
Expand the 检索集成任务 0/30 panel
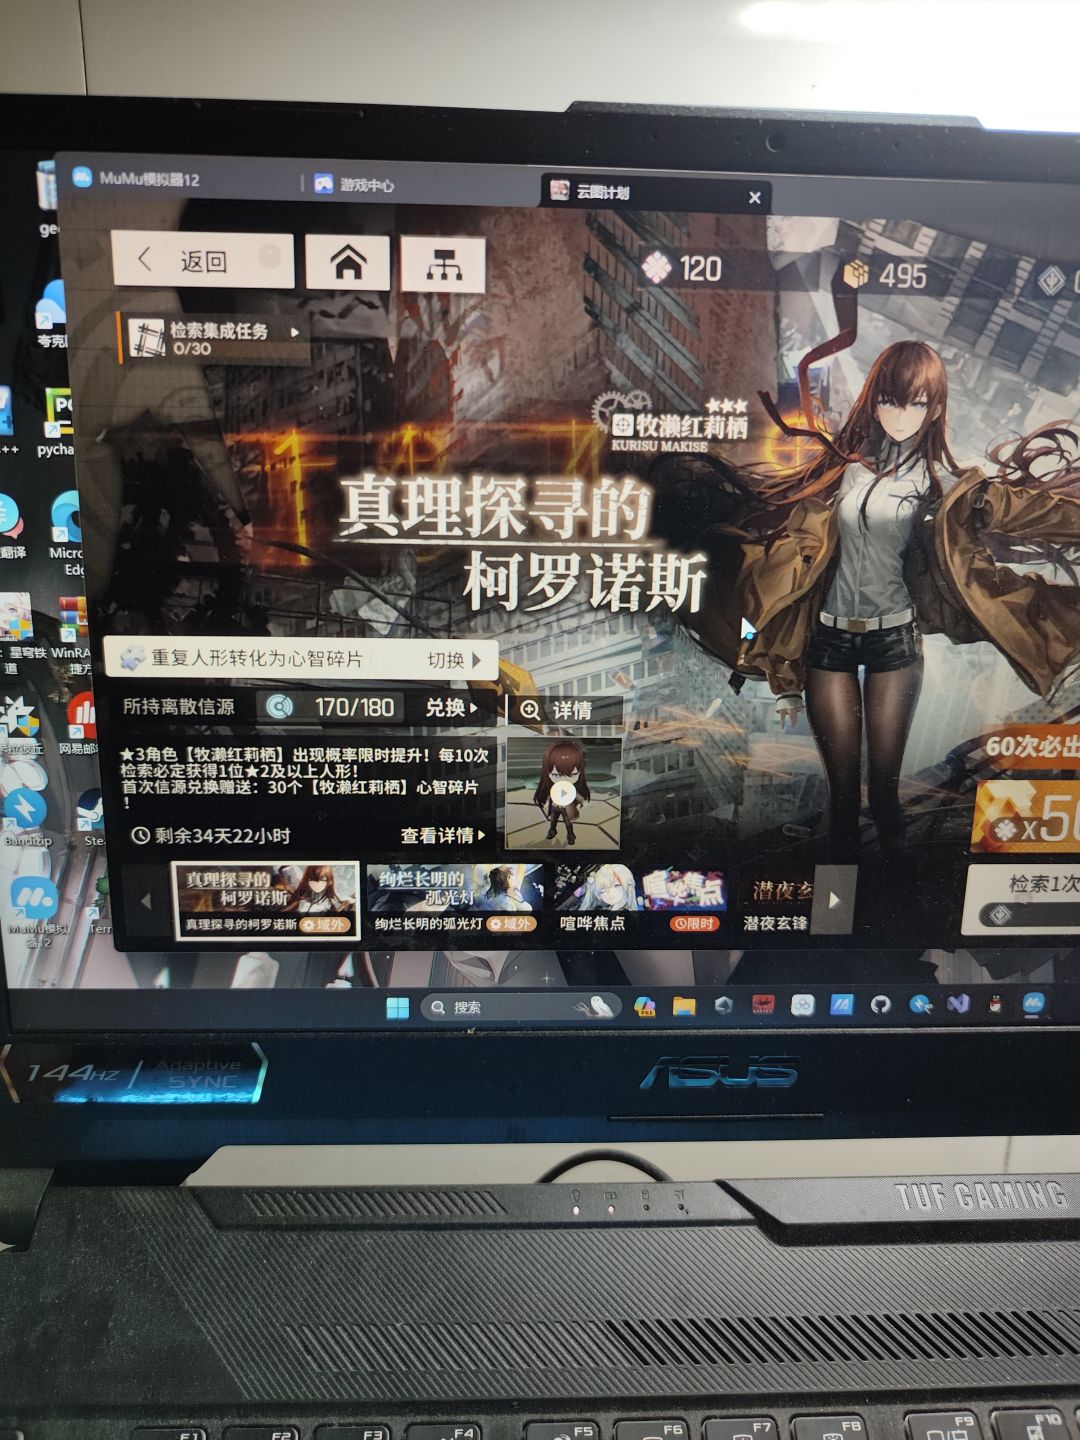coord(213,339)
